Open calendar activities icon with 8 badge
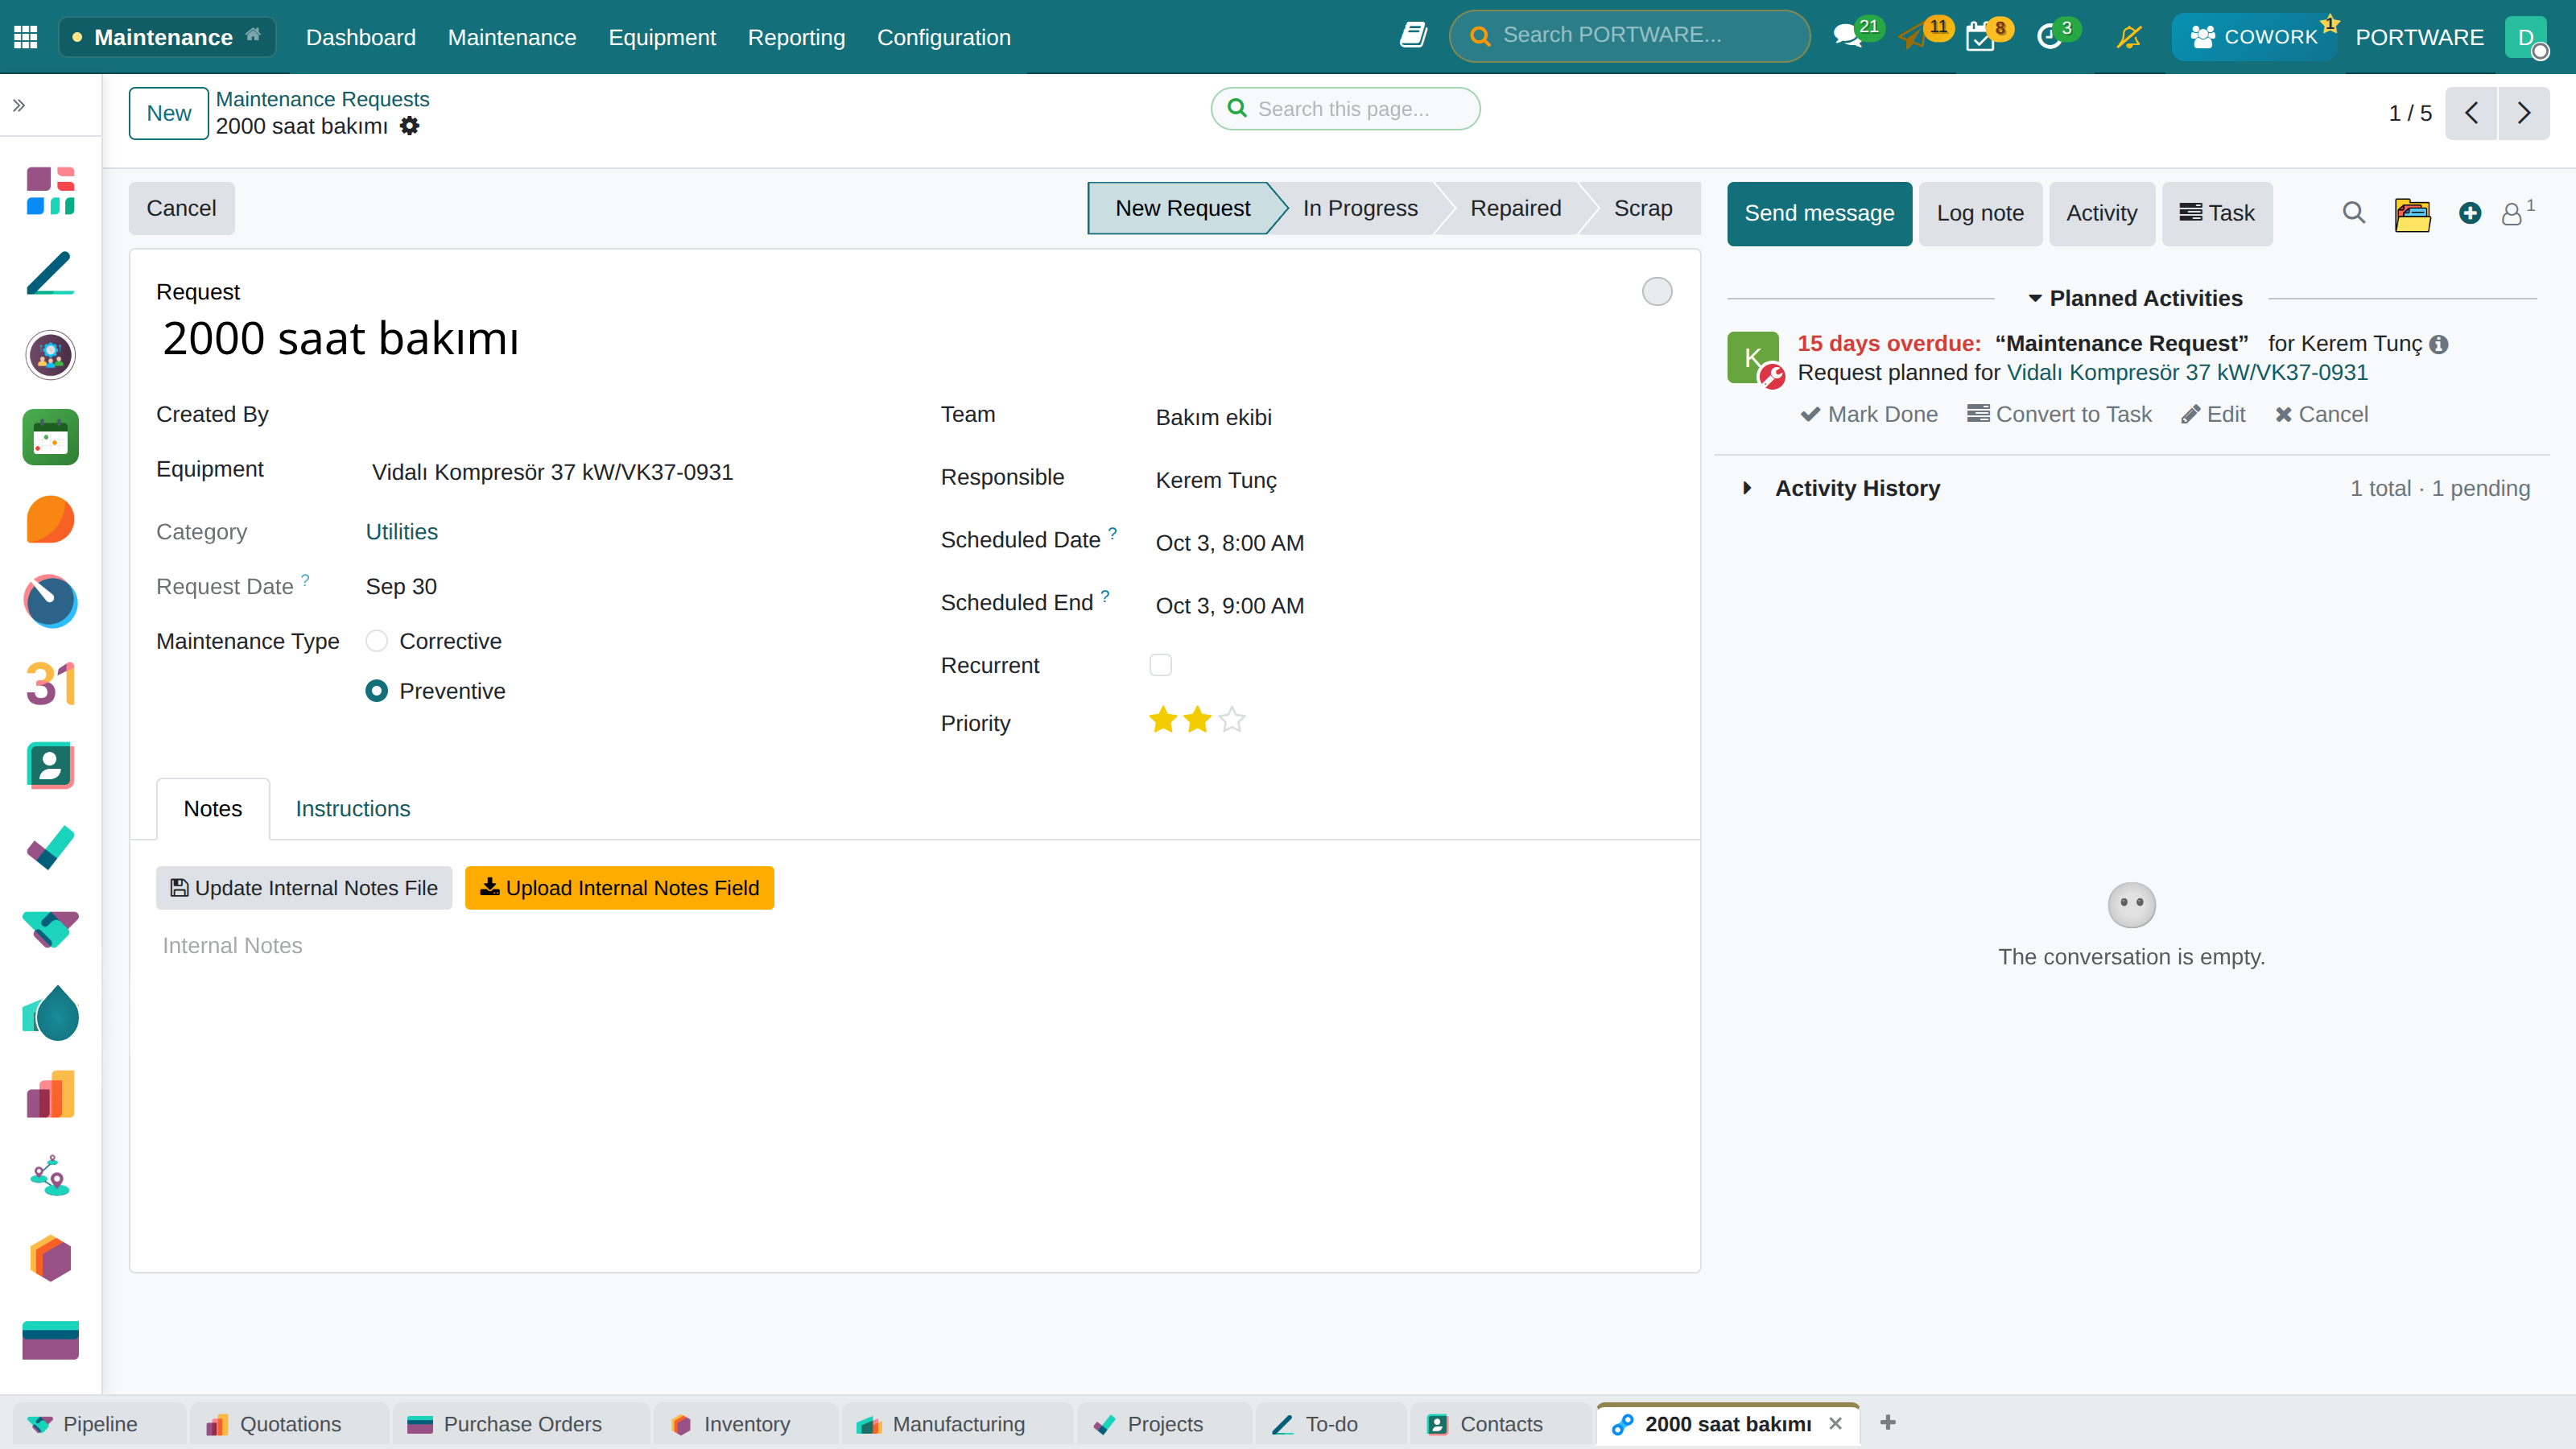The width and height of the screenshot is (2576, 1449). click(1980, 37)
